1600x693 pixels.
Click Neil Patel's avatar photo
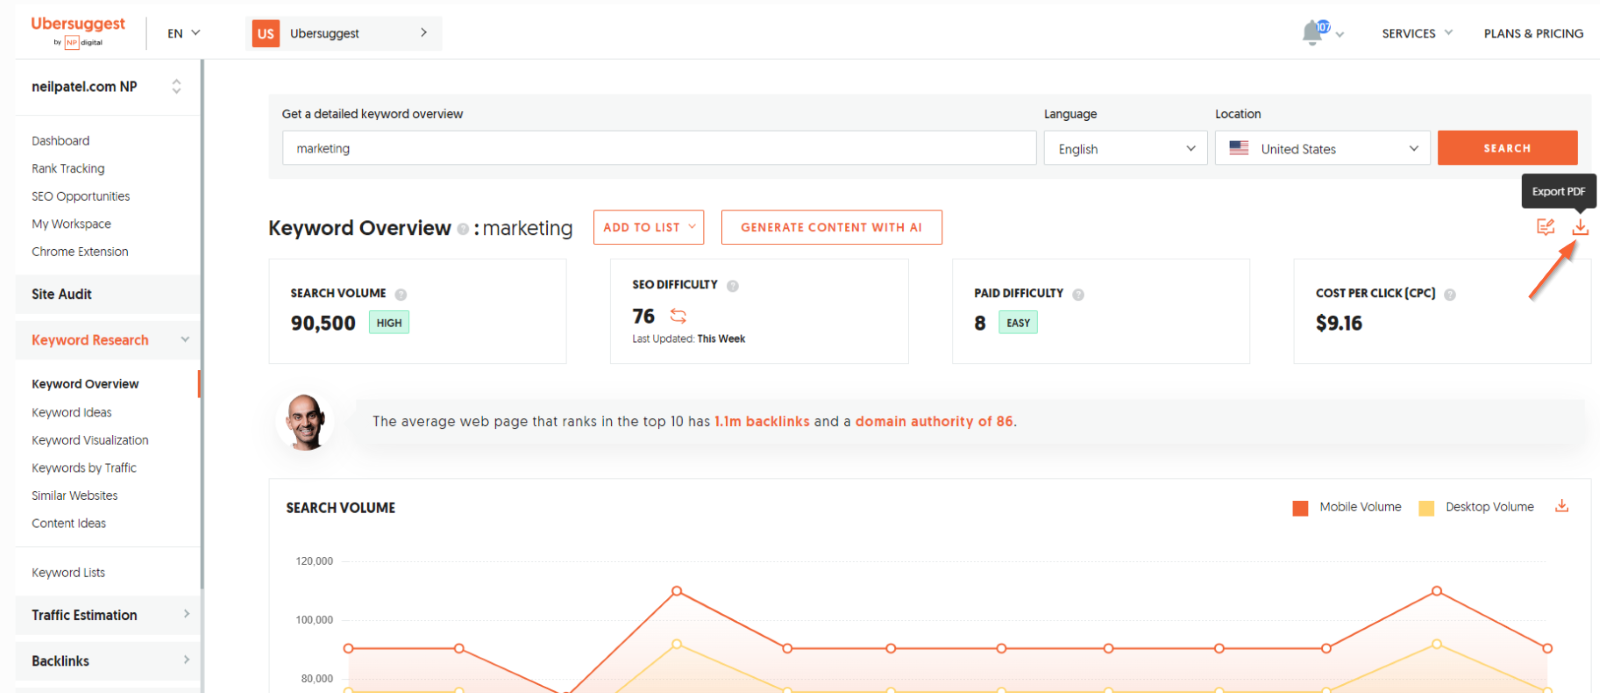click(305, 422)
